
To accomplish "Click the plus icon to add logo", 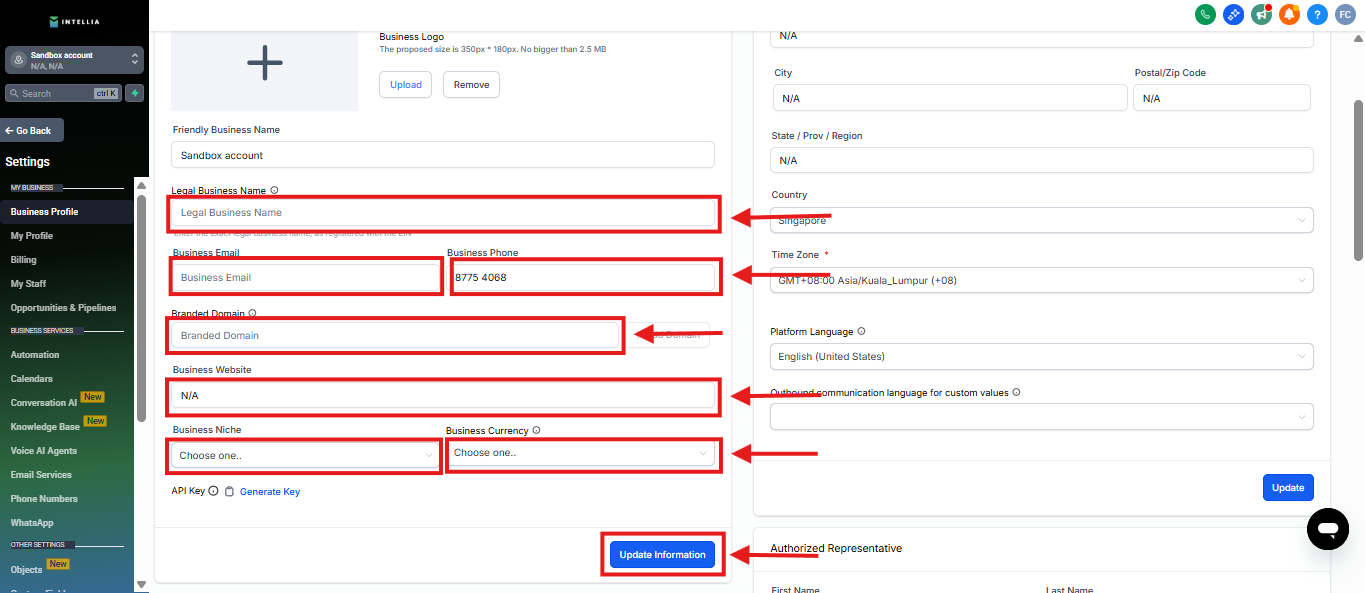I will pyautogui.click(x=264, y=63).
